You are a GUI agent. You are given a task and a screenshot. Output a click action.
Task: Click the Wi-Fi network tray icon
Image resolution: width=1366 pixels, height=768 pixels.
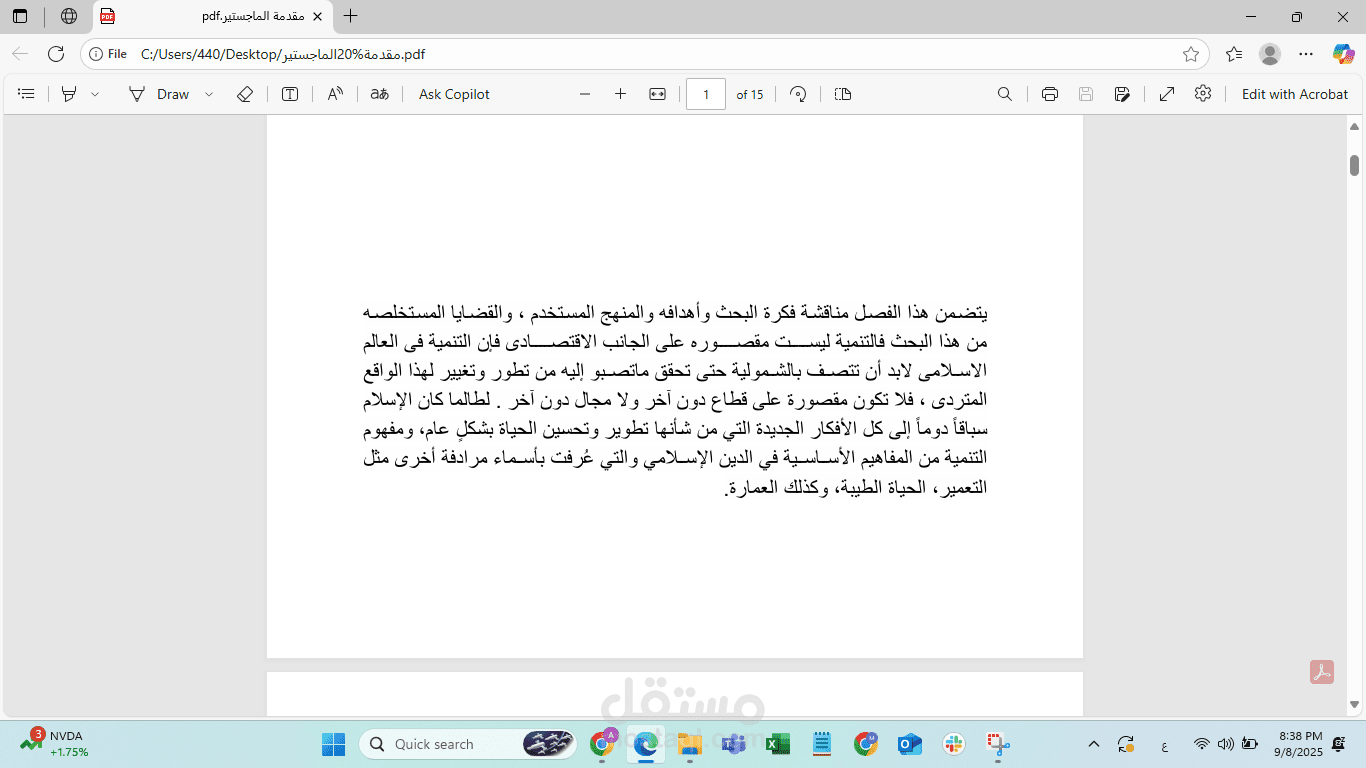[1201, 744]
